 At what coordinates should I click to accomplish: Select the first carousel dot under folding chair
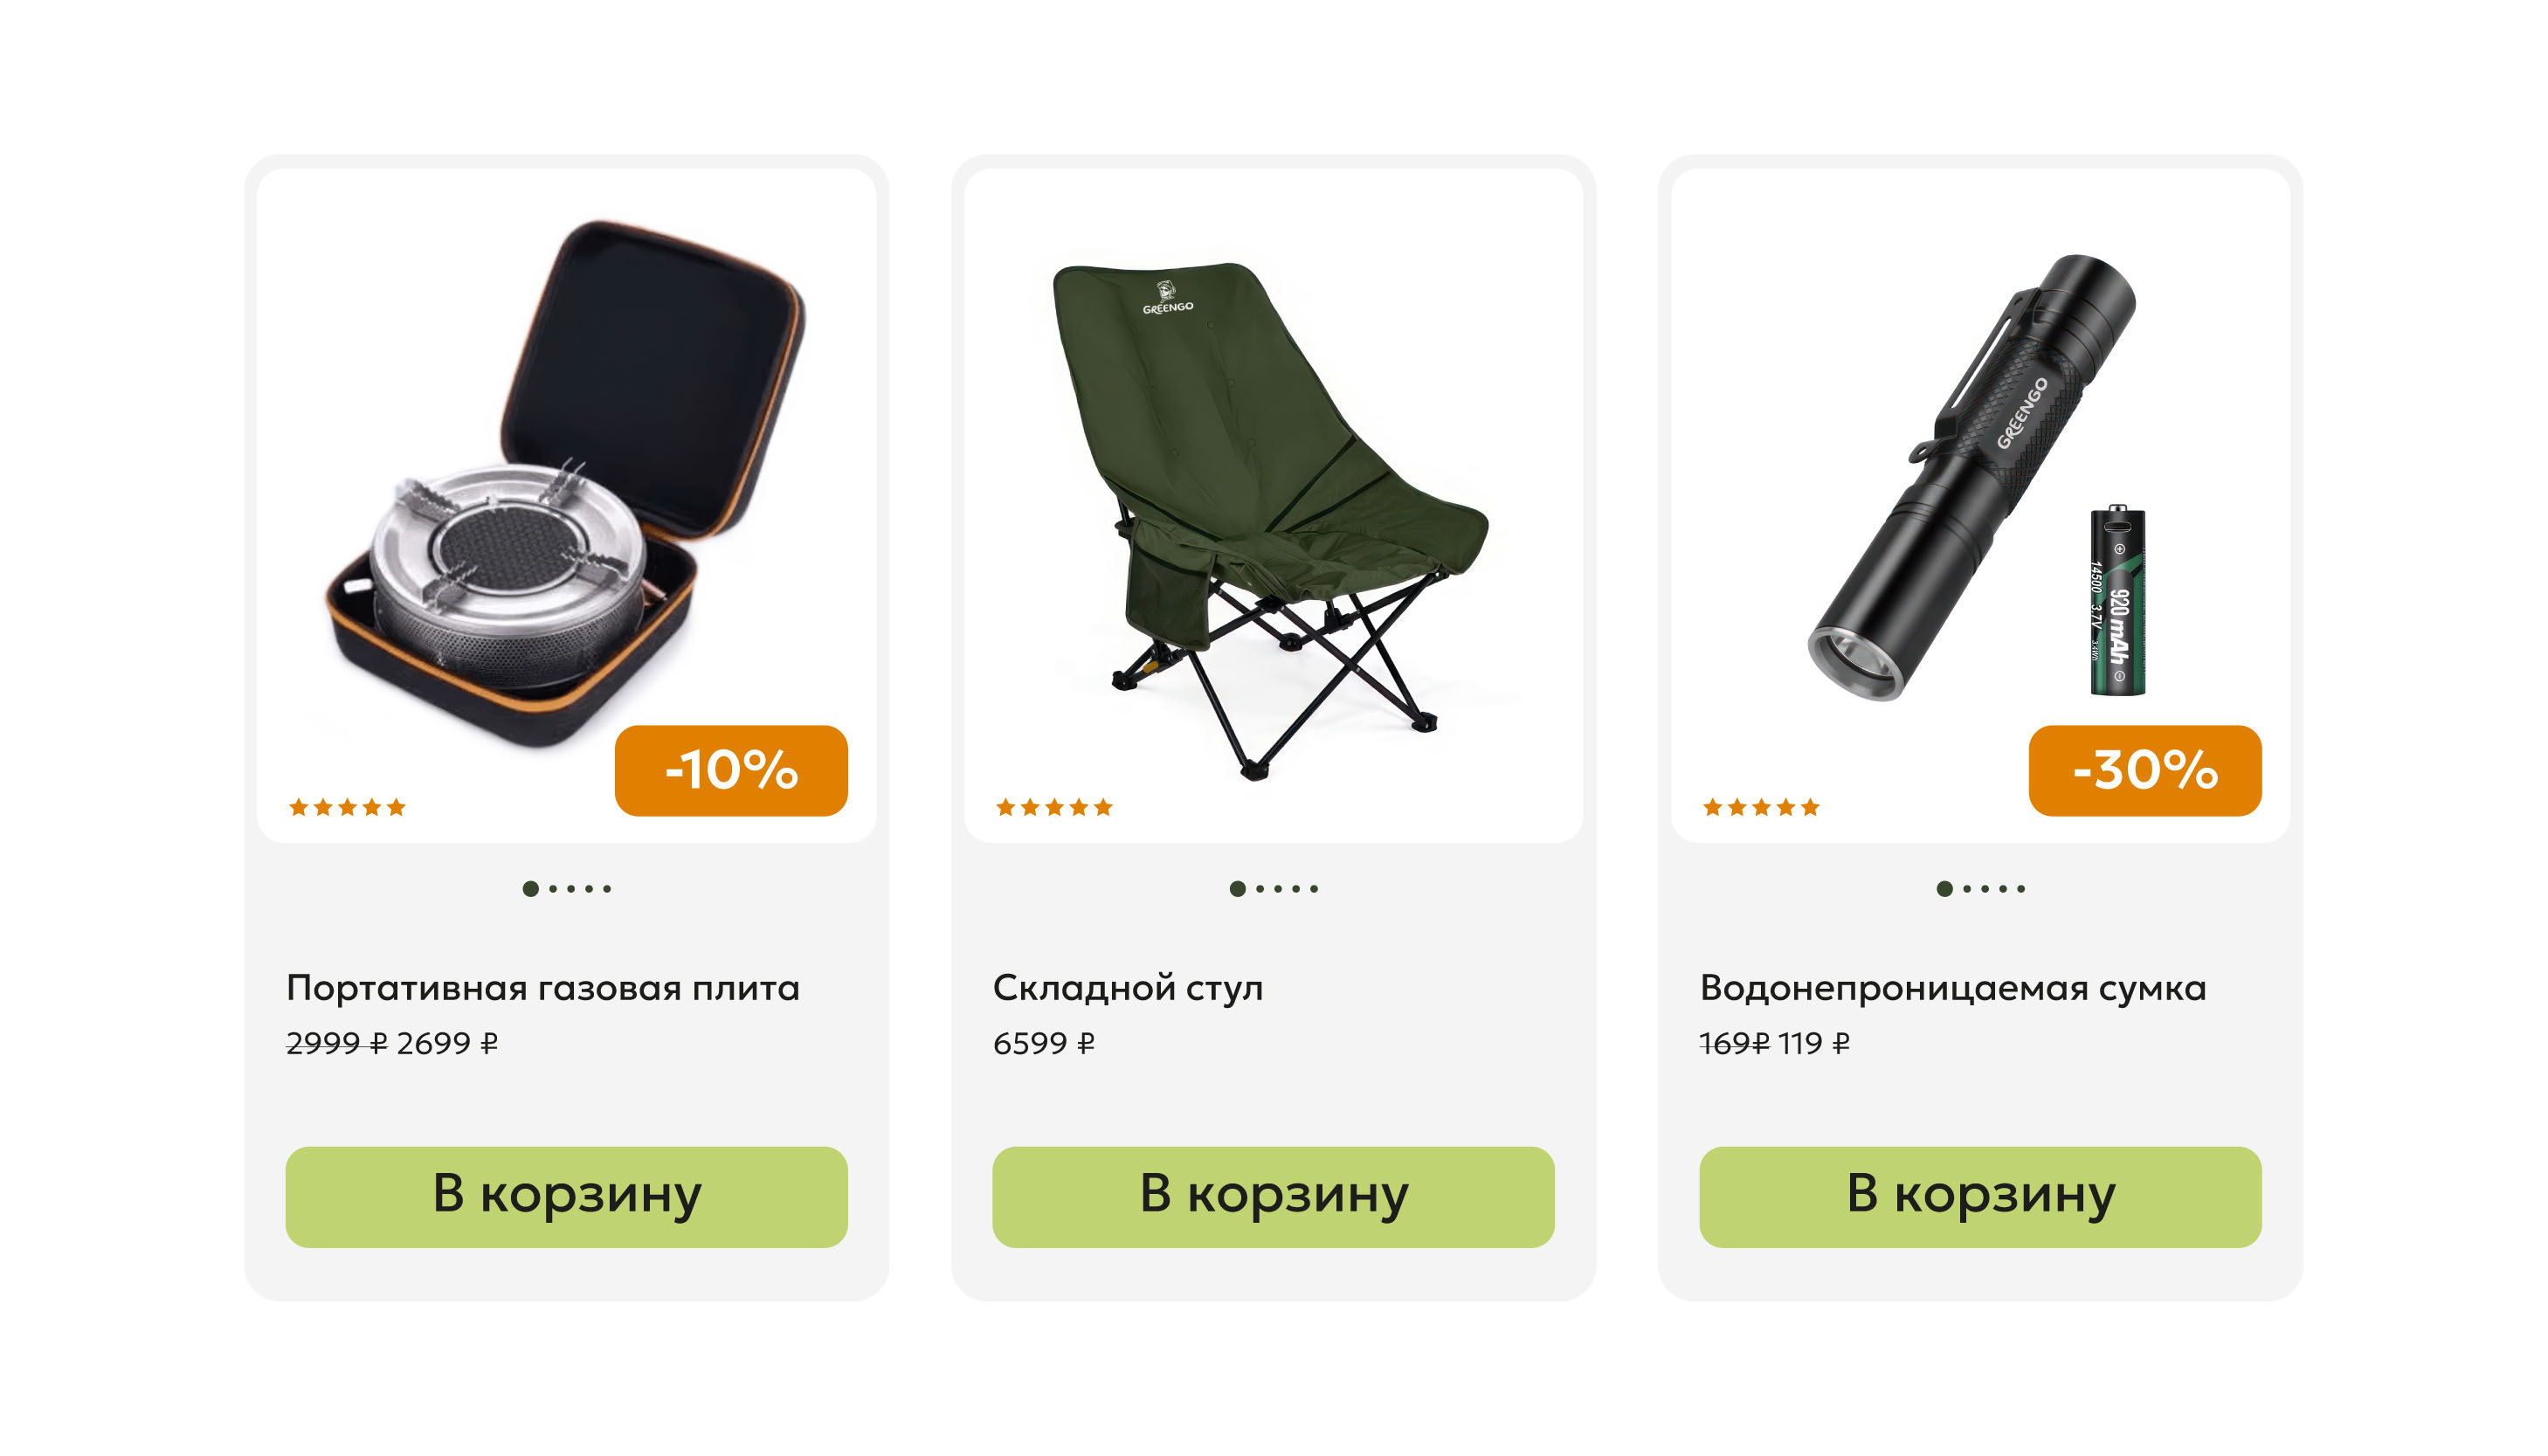tap(1238, 888)
